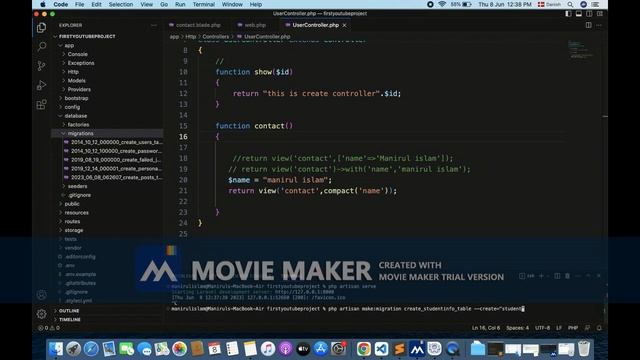Close the UserController.php tab
The height and width of the screenshot is (360, 640).
344,25
